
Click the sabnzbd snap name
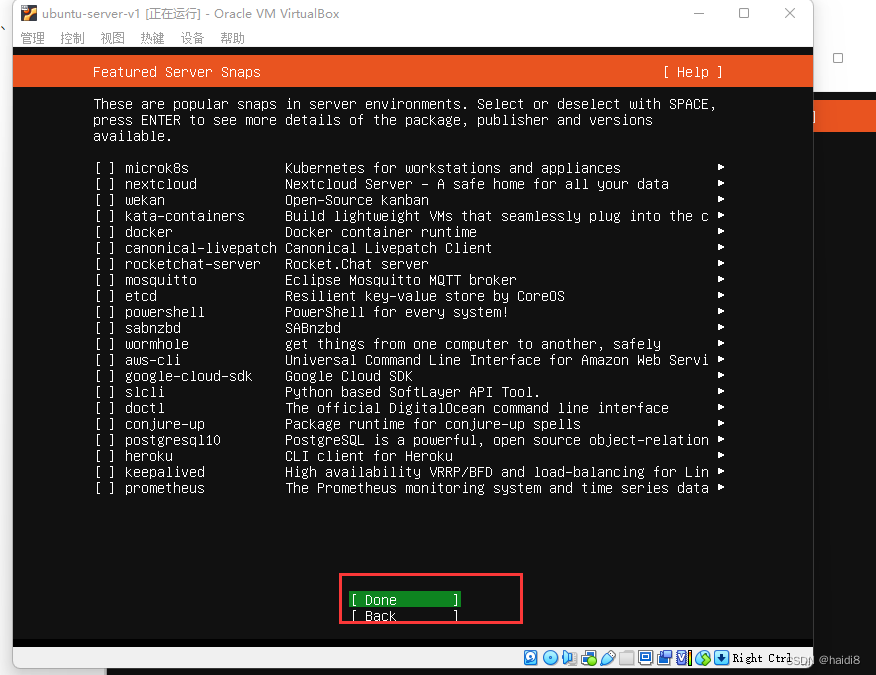[153, 329]
